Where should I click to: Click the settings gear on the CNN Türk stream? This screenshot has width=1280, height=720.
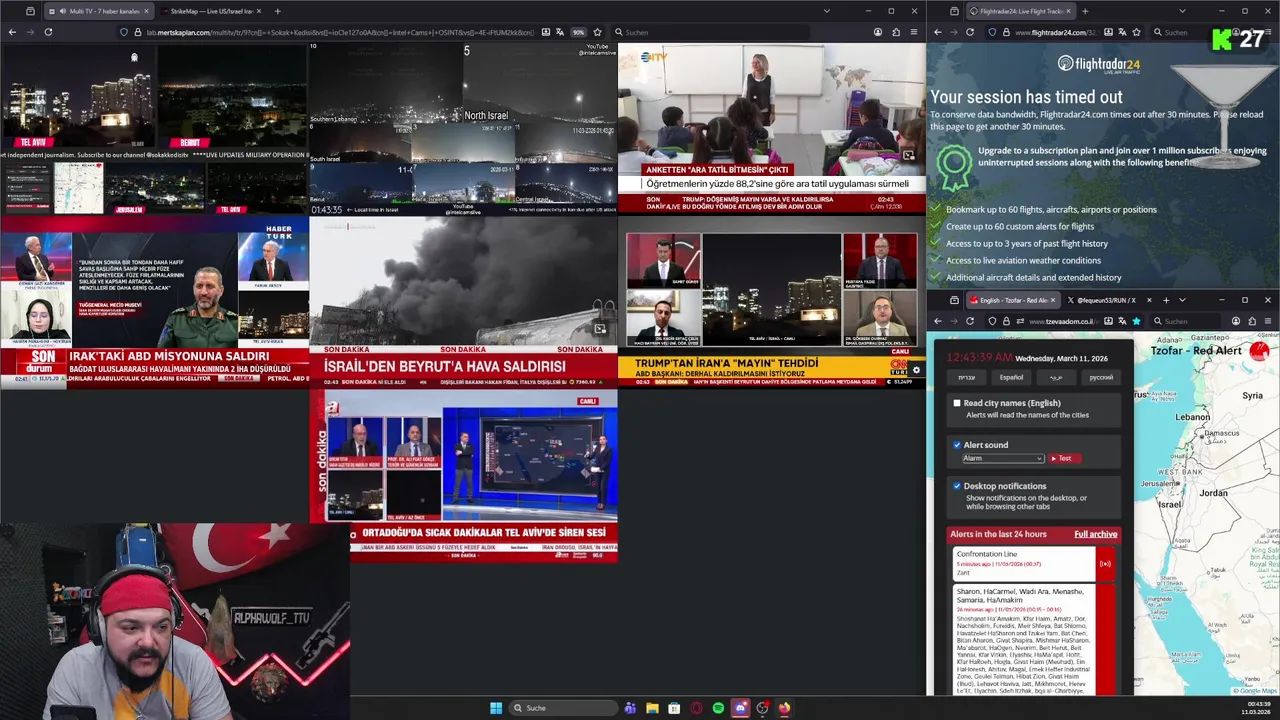click(915, 371)
